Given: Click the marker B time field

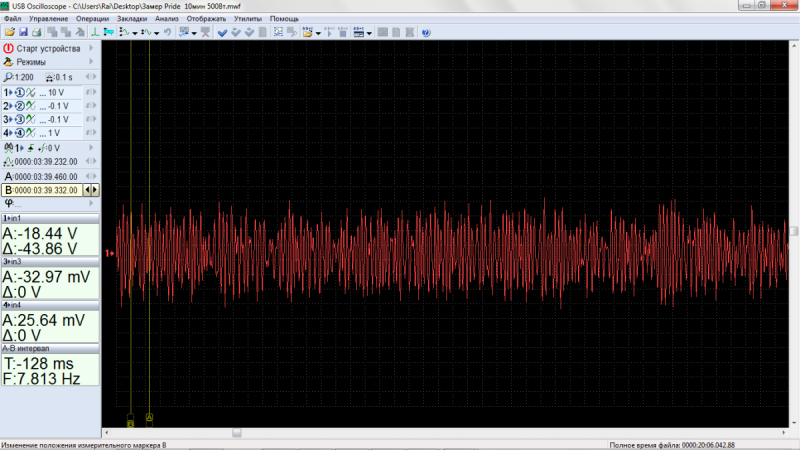Looking at the screenshot, I should (46, 190).
